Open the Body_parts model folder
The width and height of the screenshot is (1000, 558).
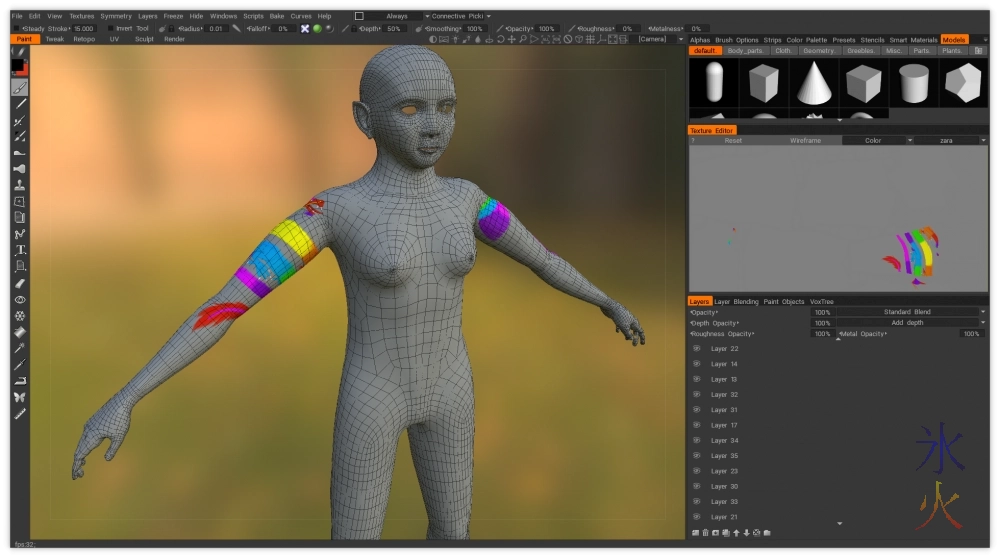pos(745,50)
